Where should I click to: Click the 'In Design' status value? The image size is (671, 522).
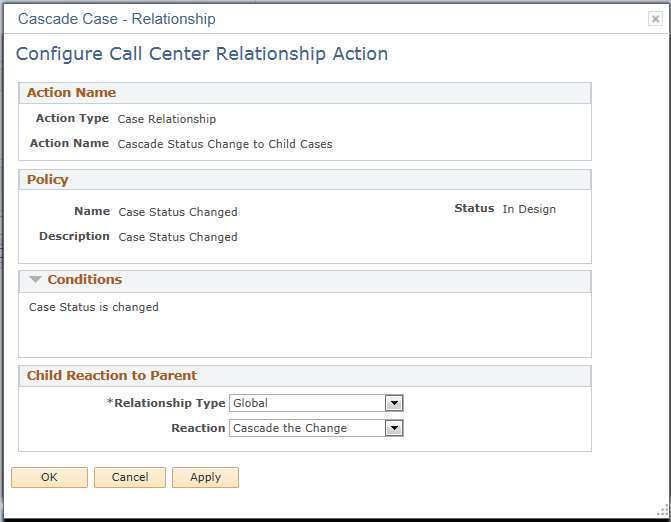[x=529, y=209]
